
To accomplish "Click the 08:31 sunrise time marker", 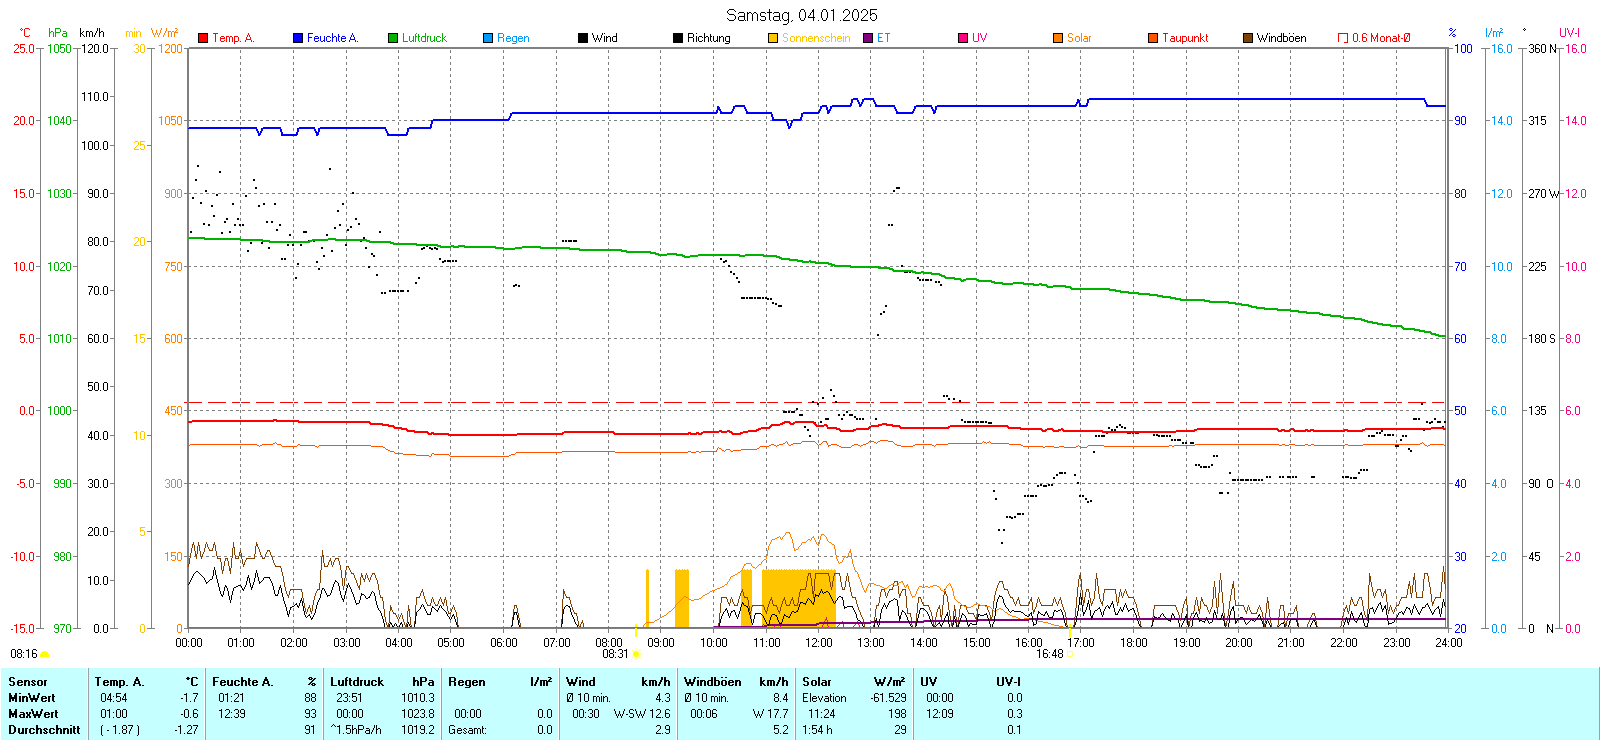I will (615, 654).
